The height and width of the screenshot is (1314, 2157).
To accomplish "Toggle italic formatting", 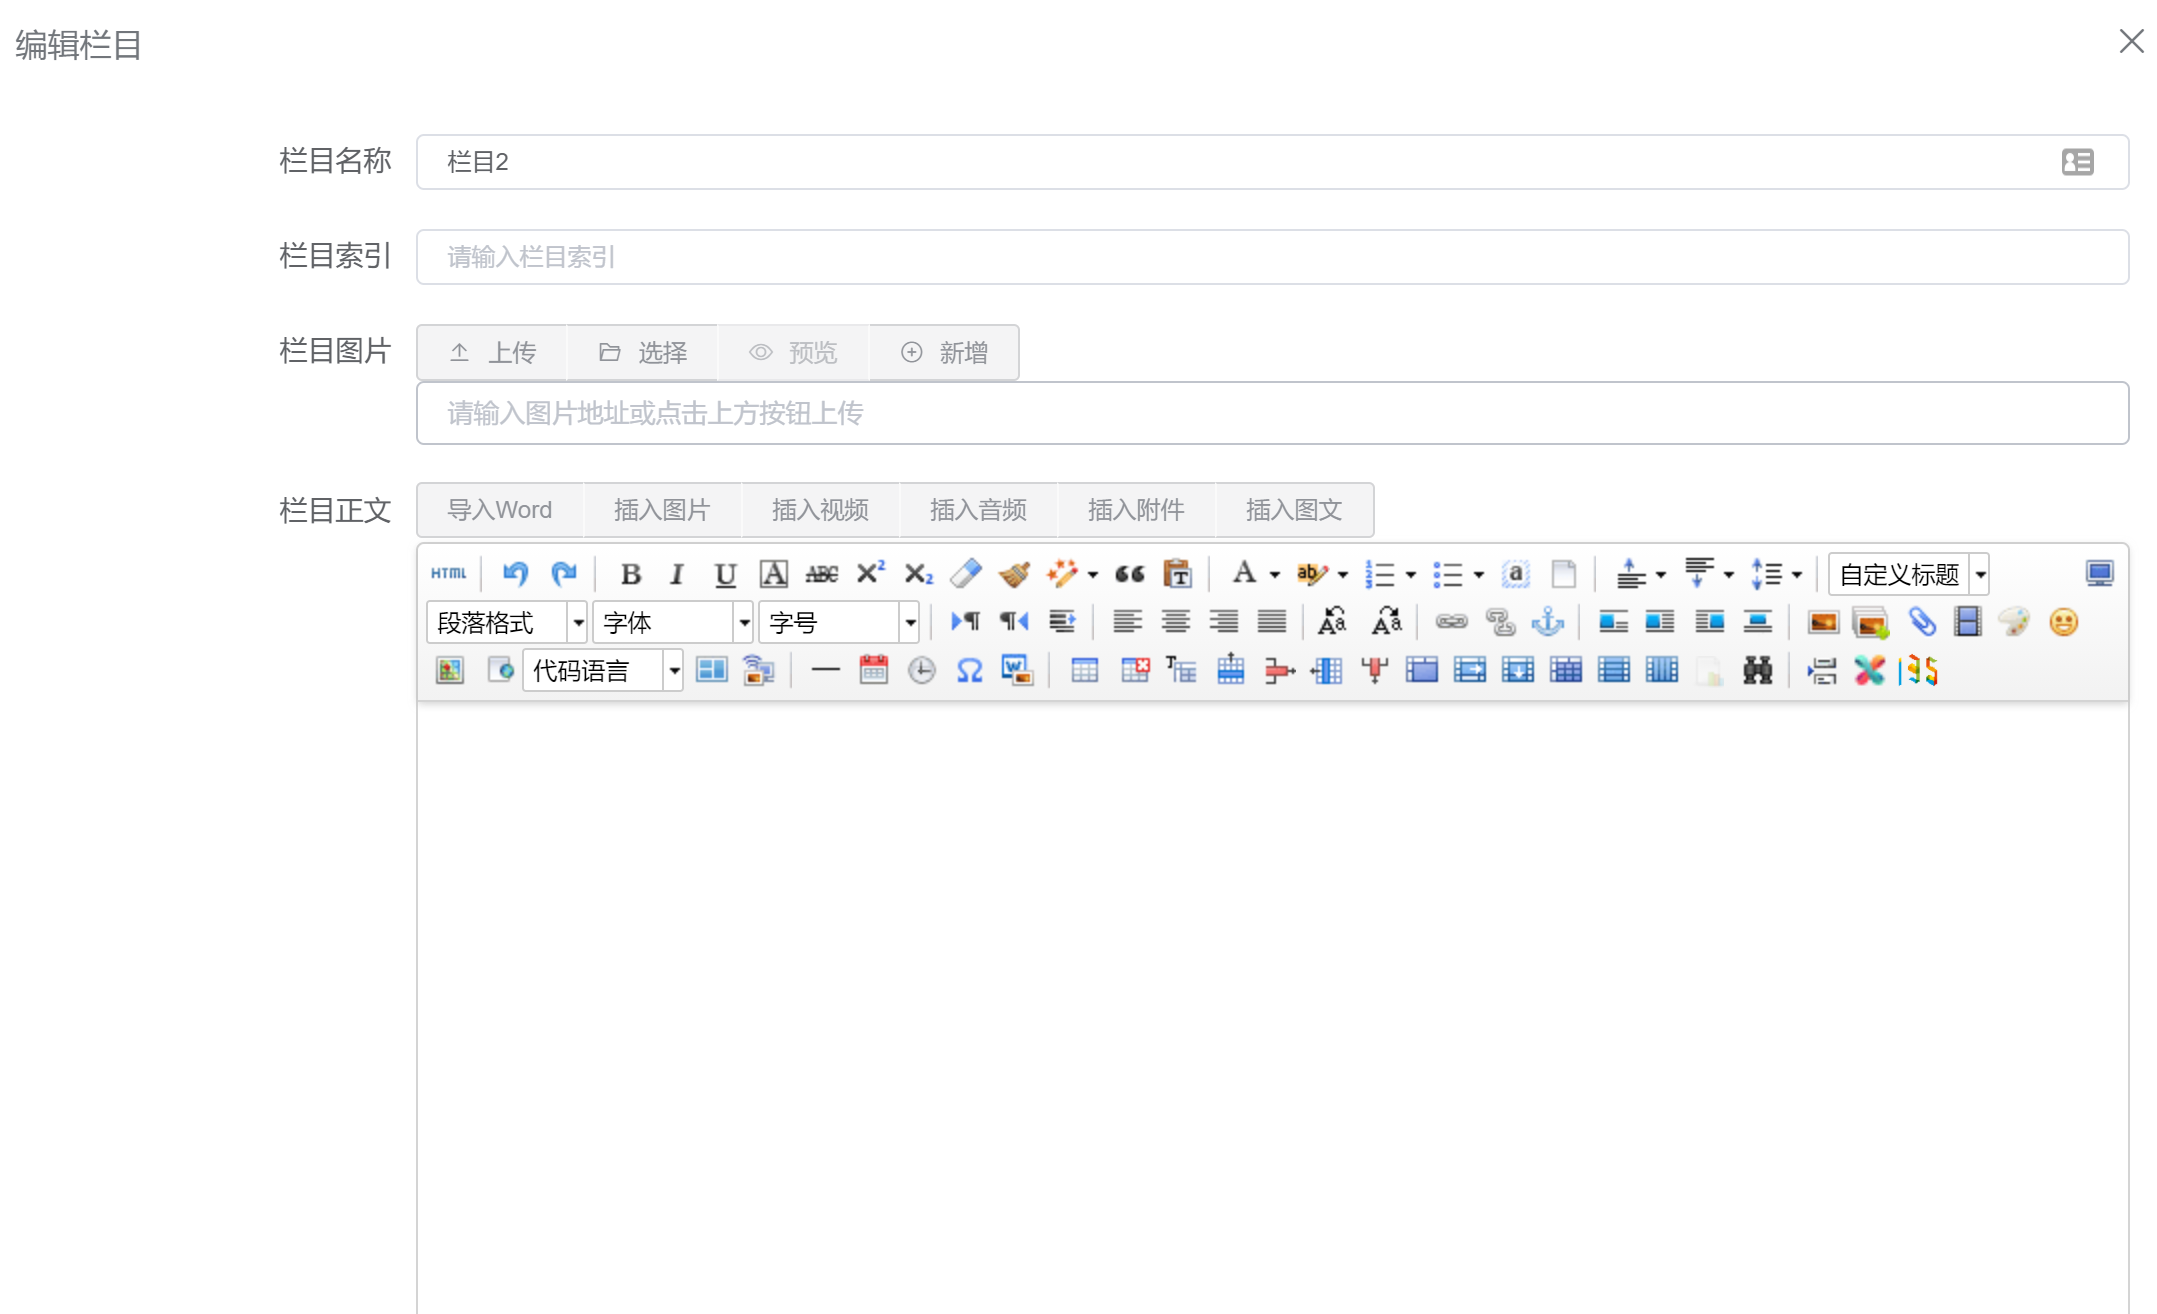I will 677,574.
